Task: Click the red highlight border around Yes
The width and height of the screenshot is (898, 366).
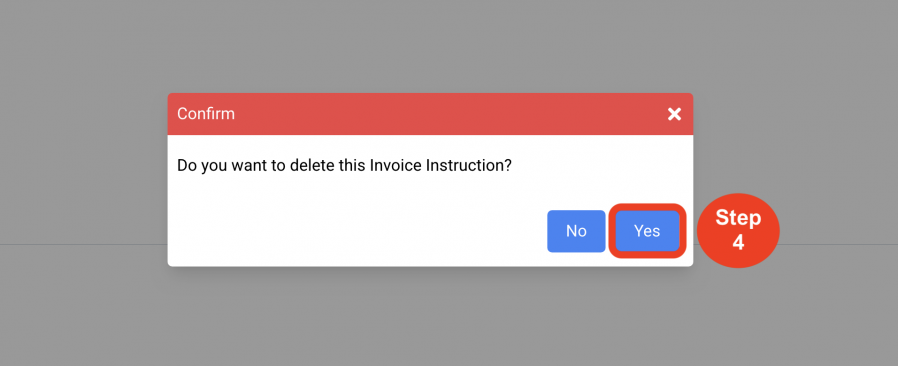Action: pyautogui.click(x=647, y=206)
